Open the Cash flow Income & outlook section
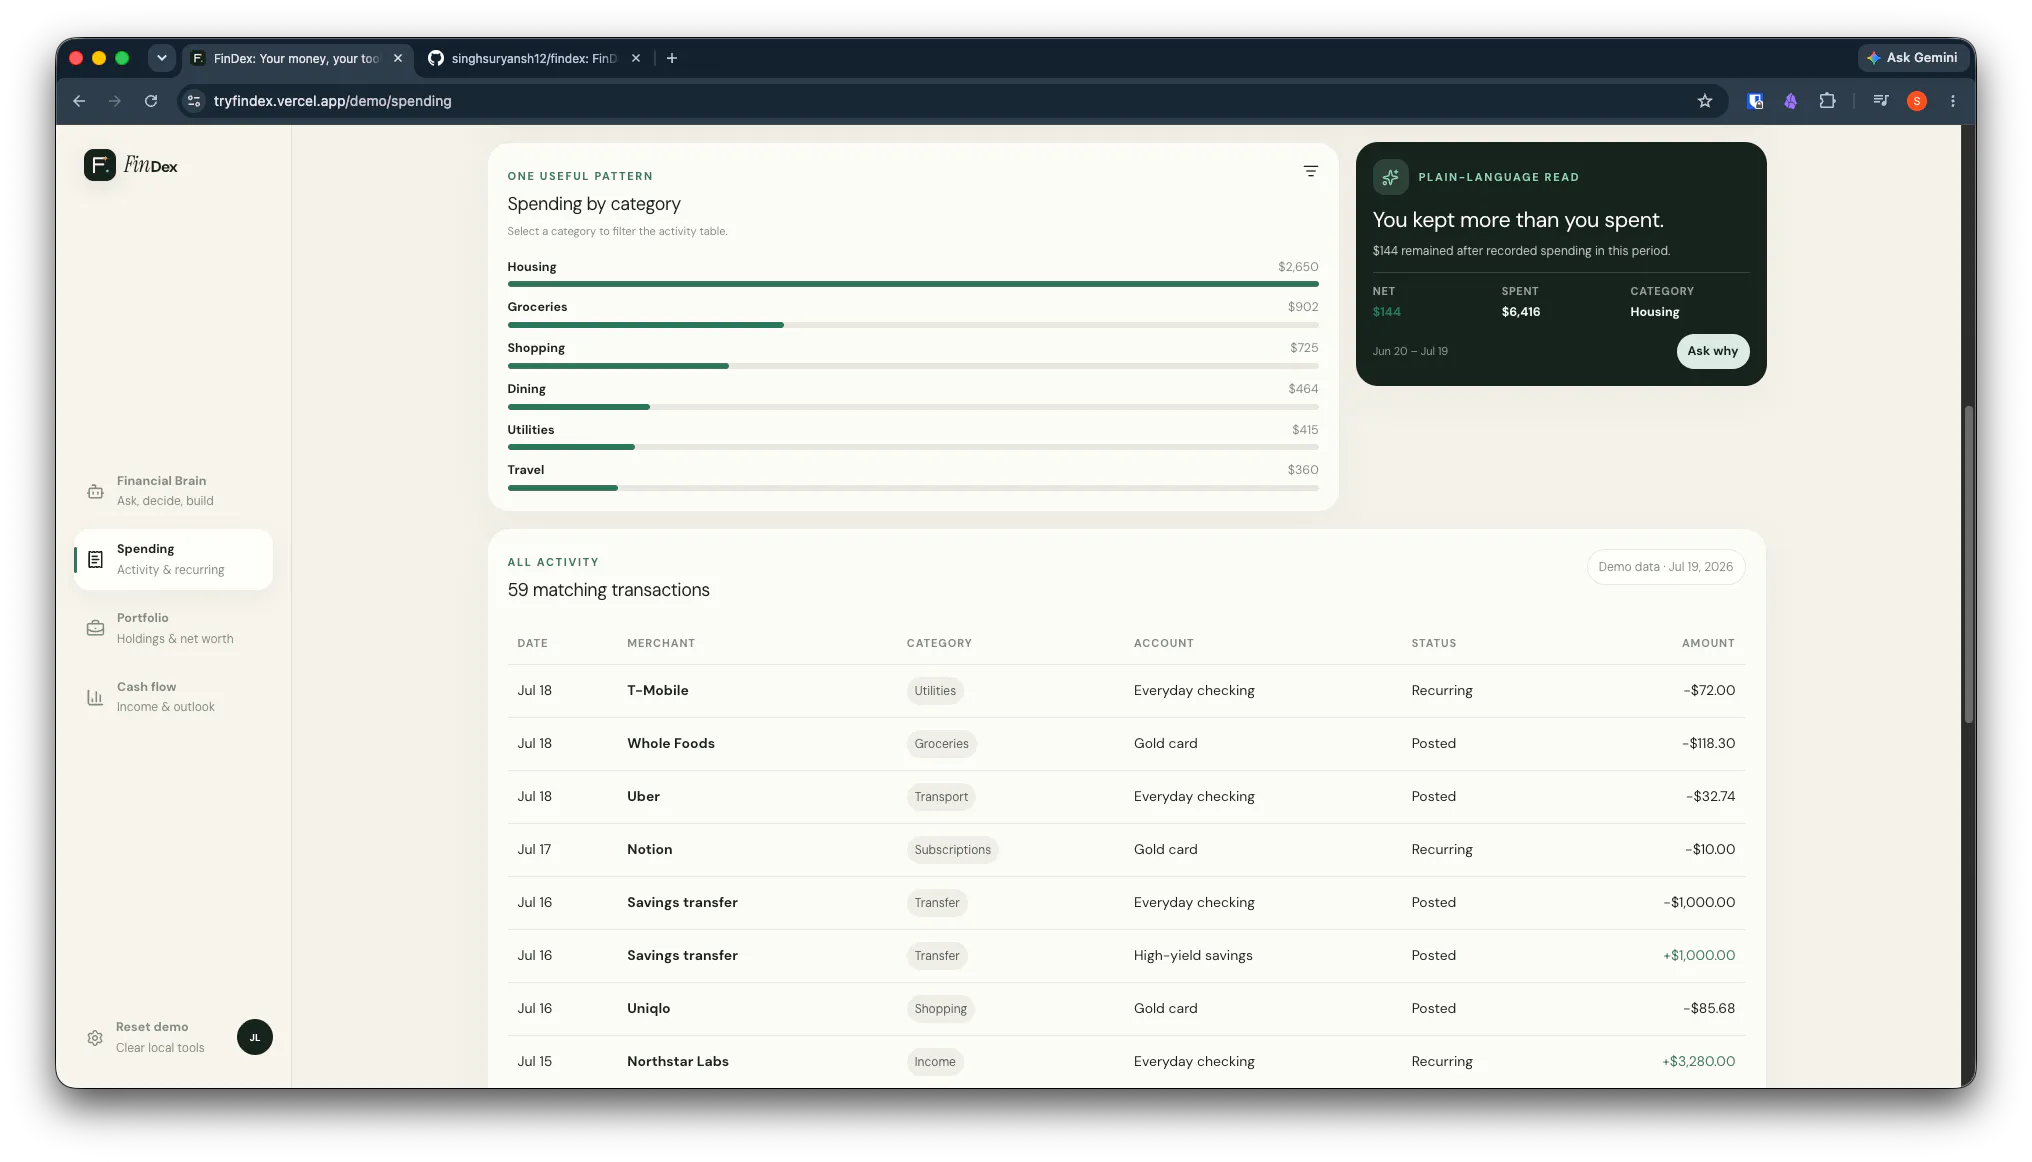 point(173,697)
